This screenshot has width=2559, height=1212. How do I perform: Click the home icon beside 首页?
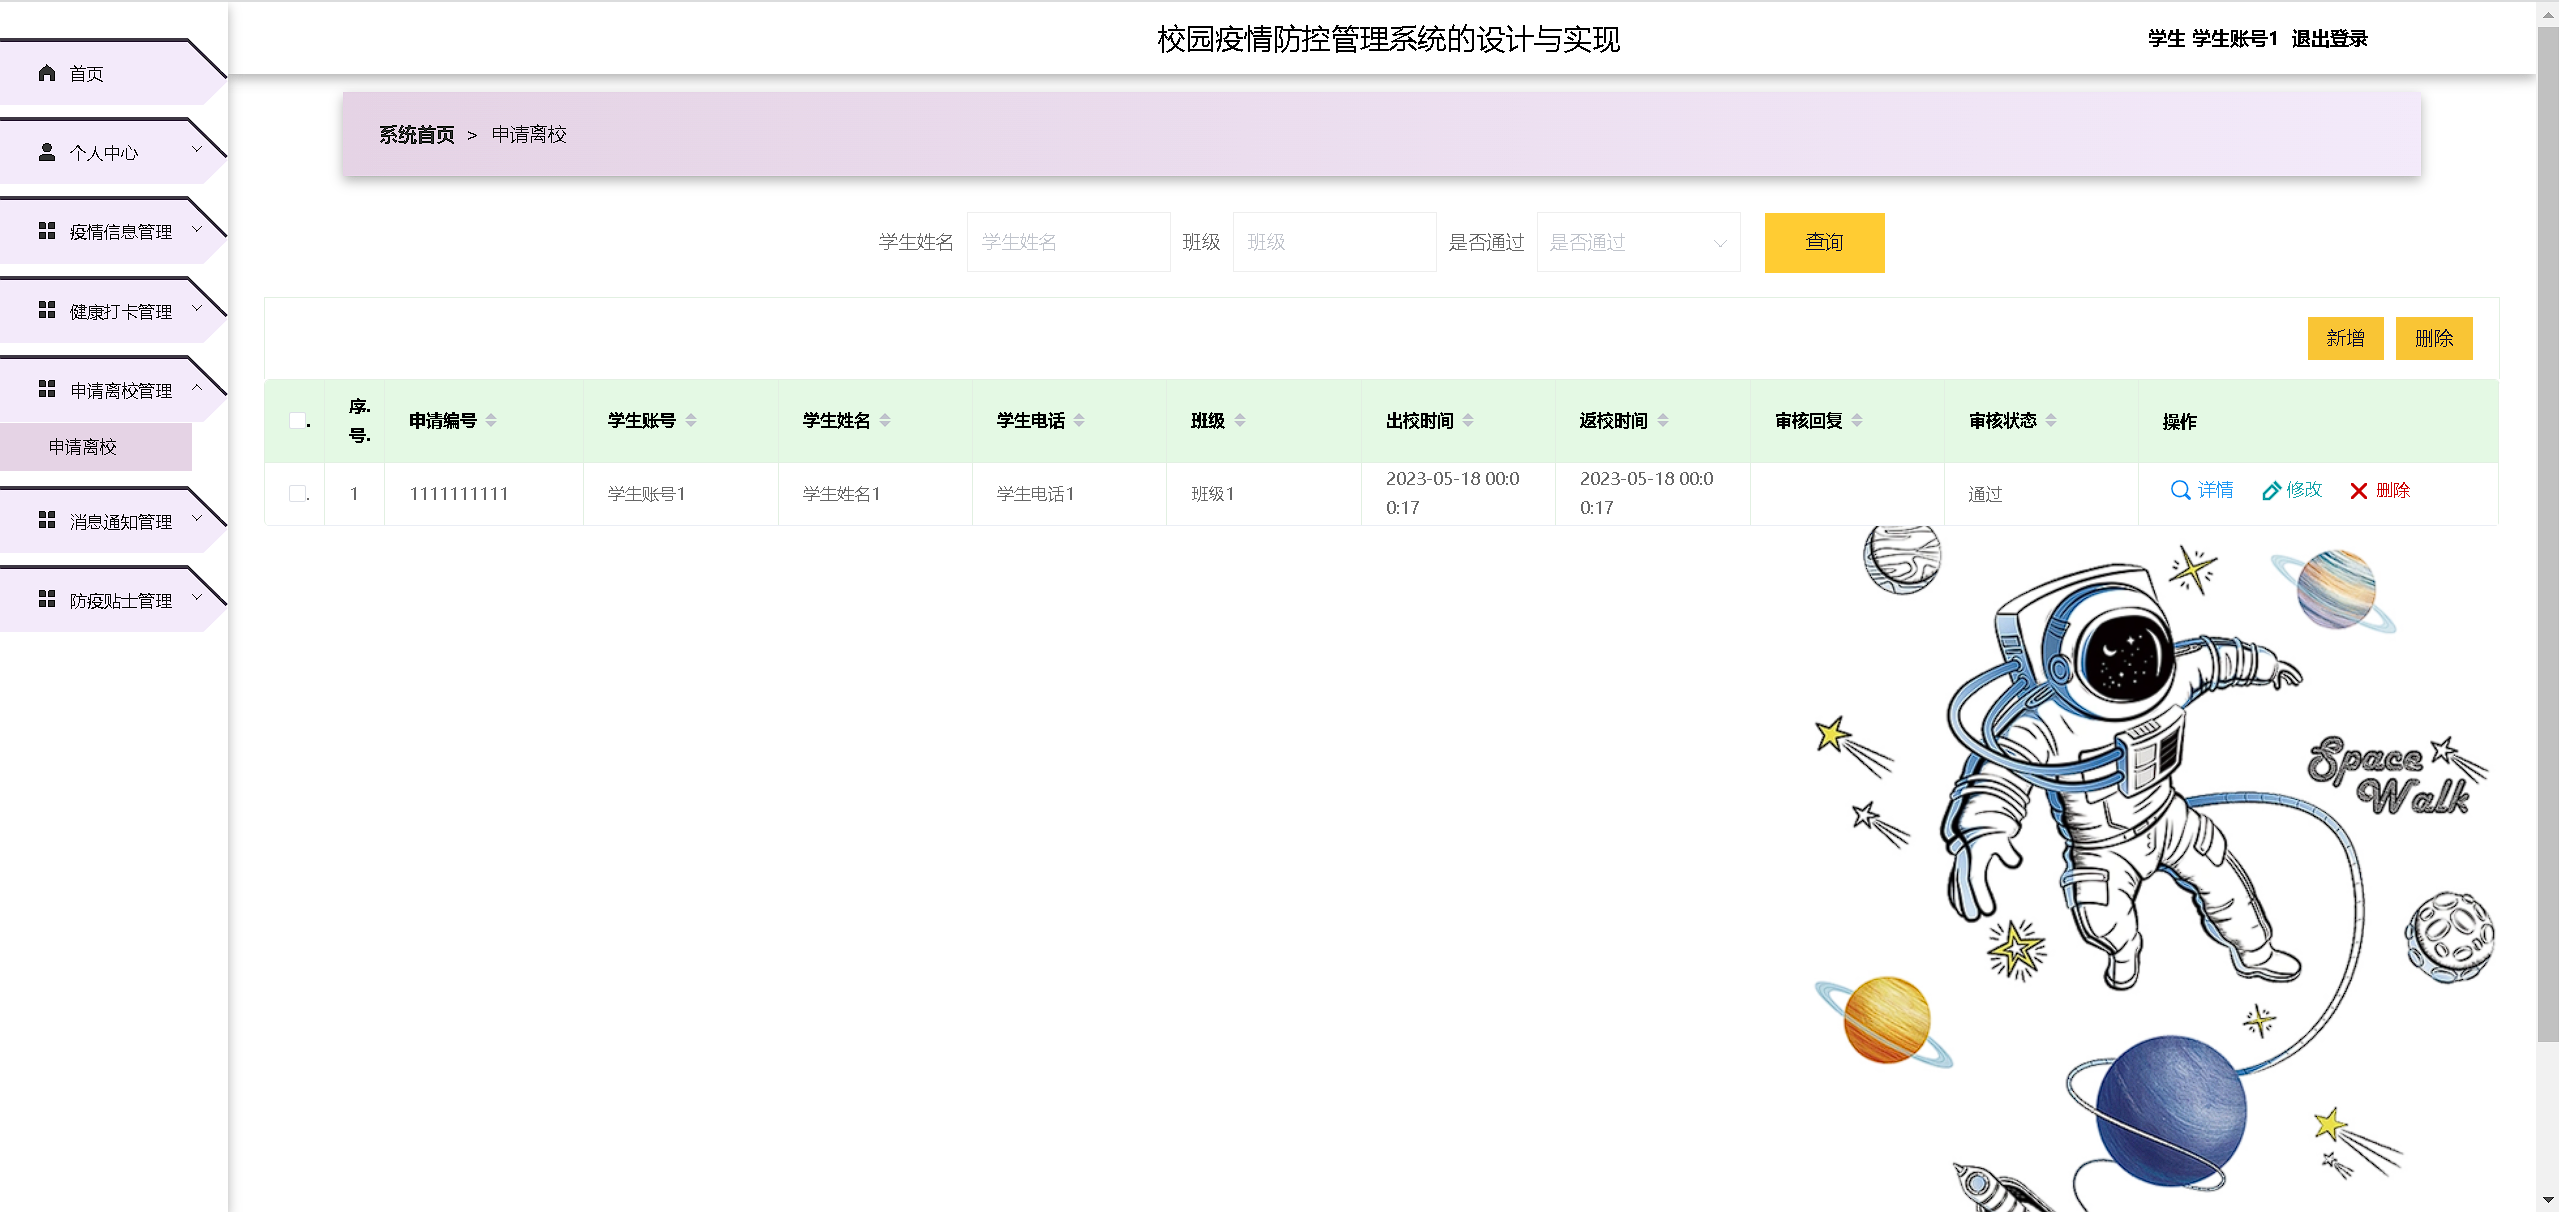tap(46, 73)
